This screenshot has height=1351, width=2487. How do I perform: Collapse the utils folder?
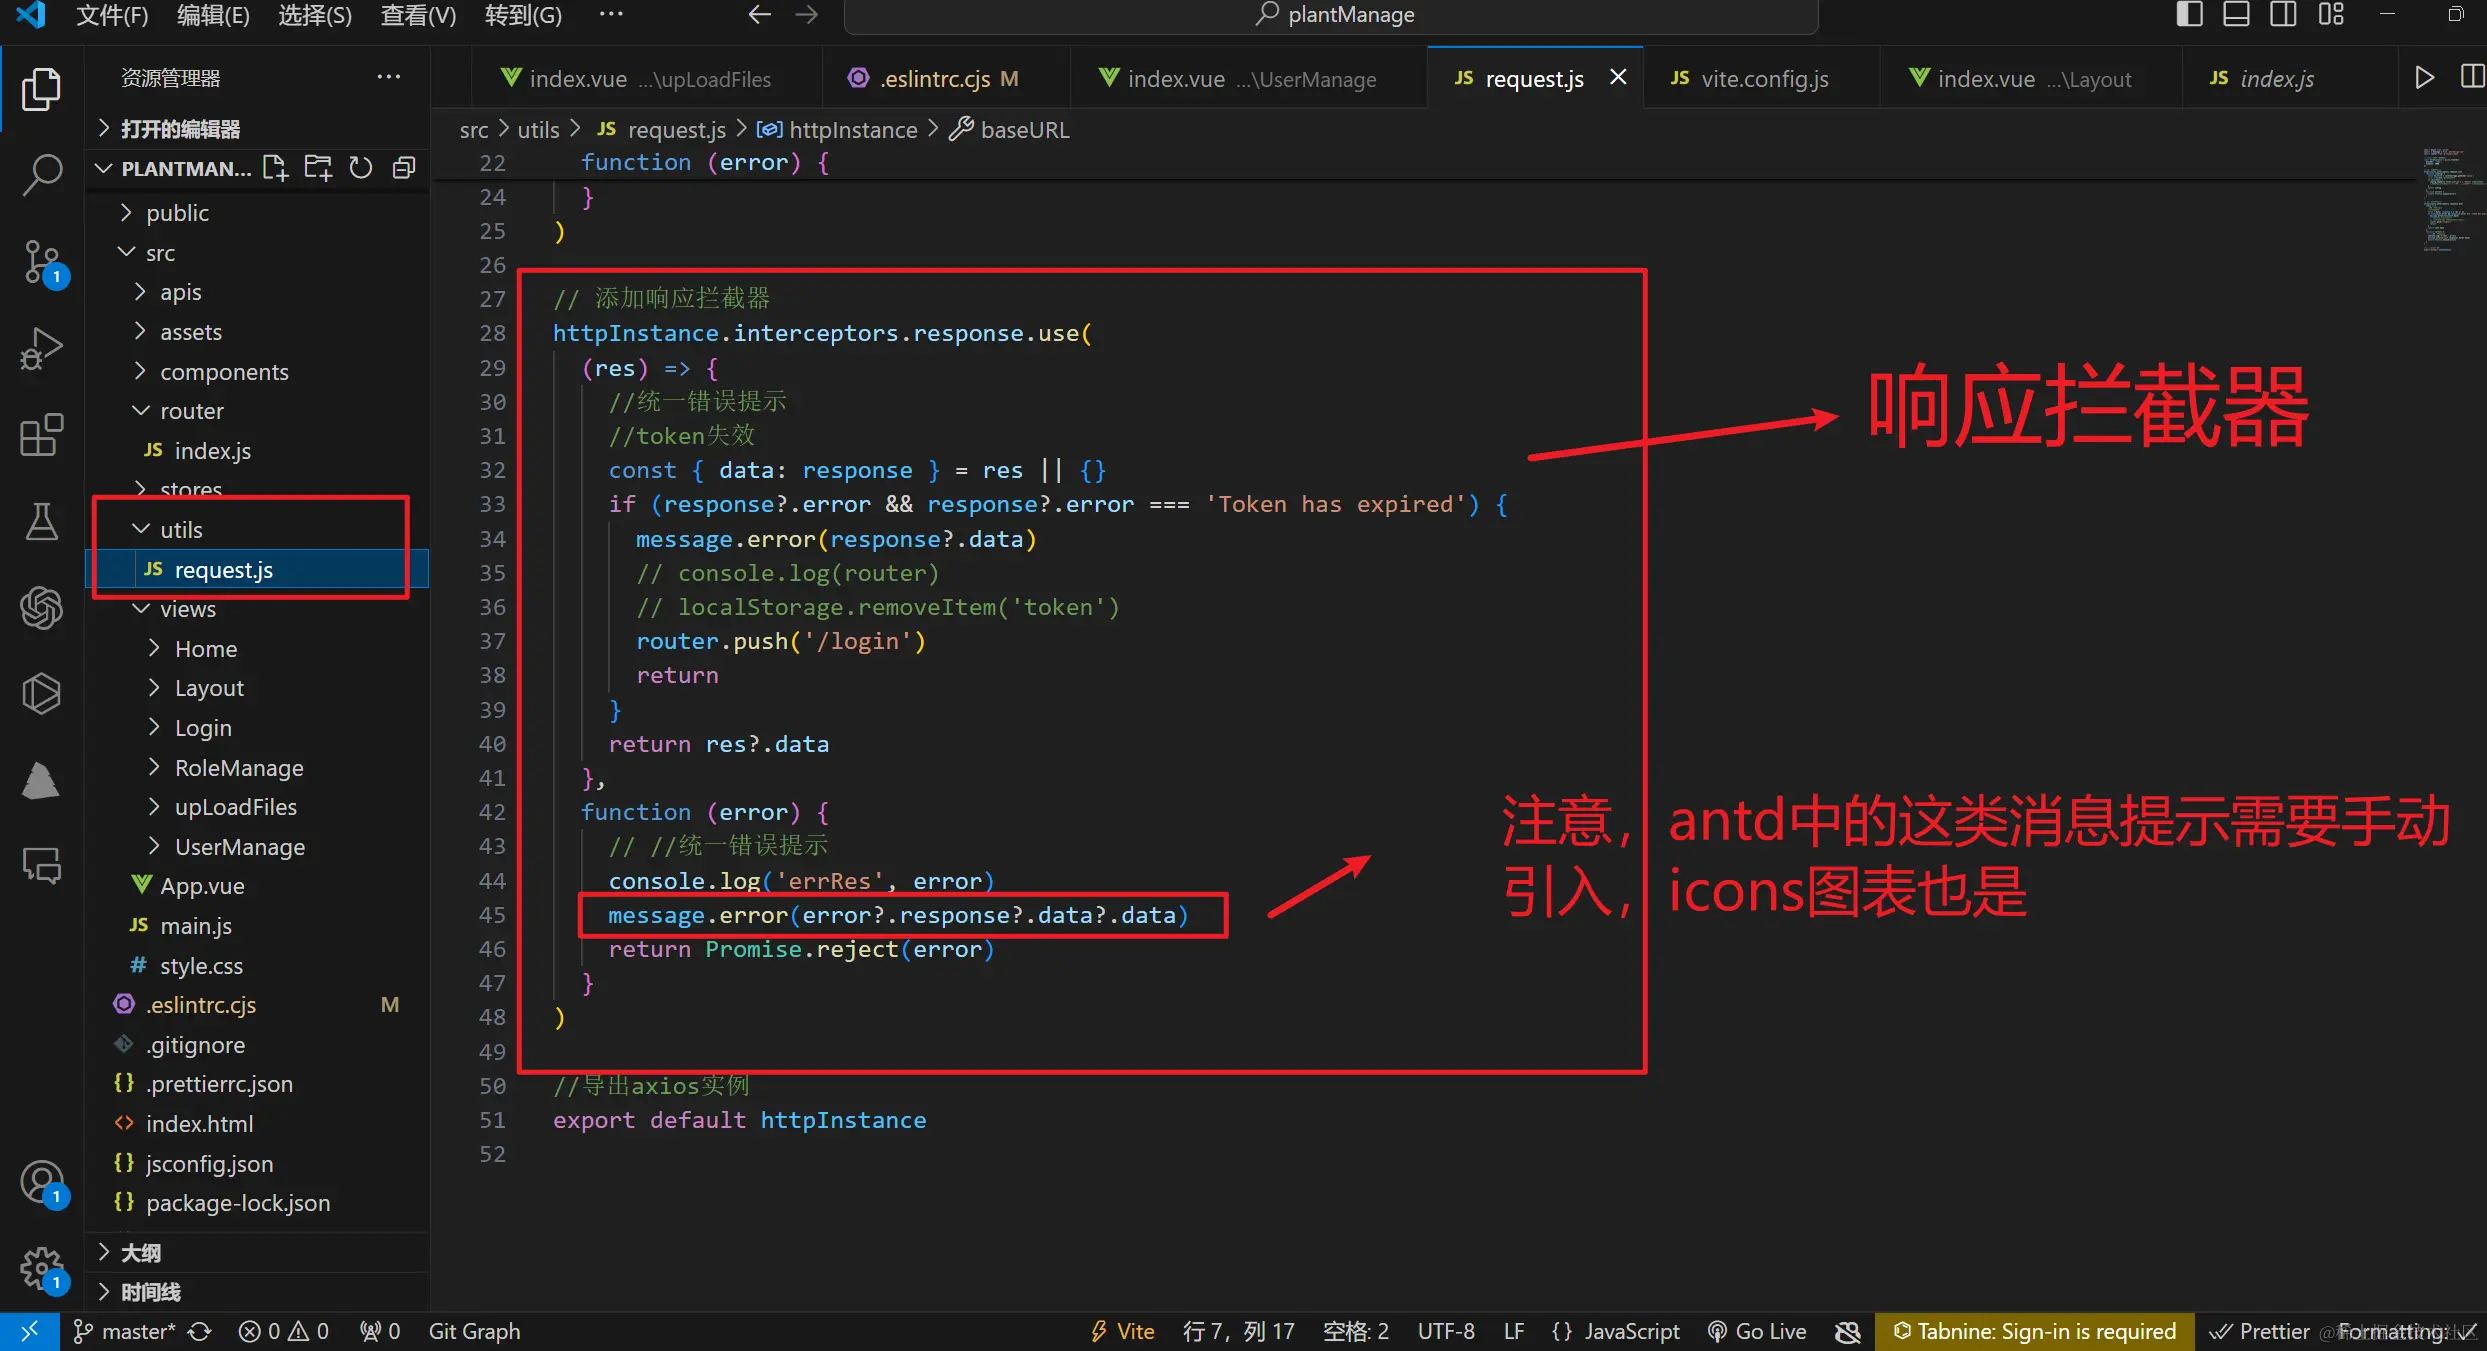(x=257, y=530)
